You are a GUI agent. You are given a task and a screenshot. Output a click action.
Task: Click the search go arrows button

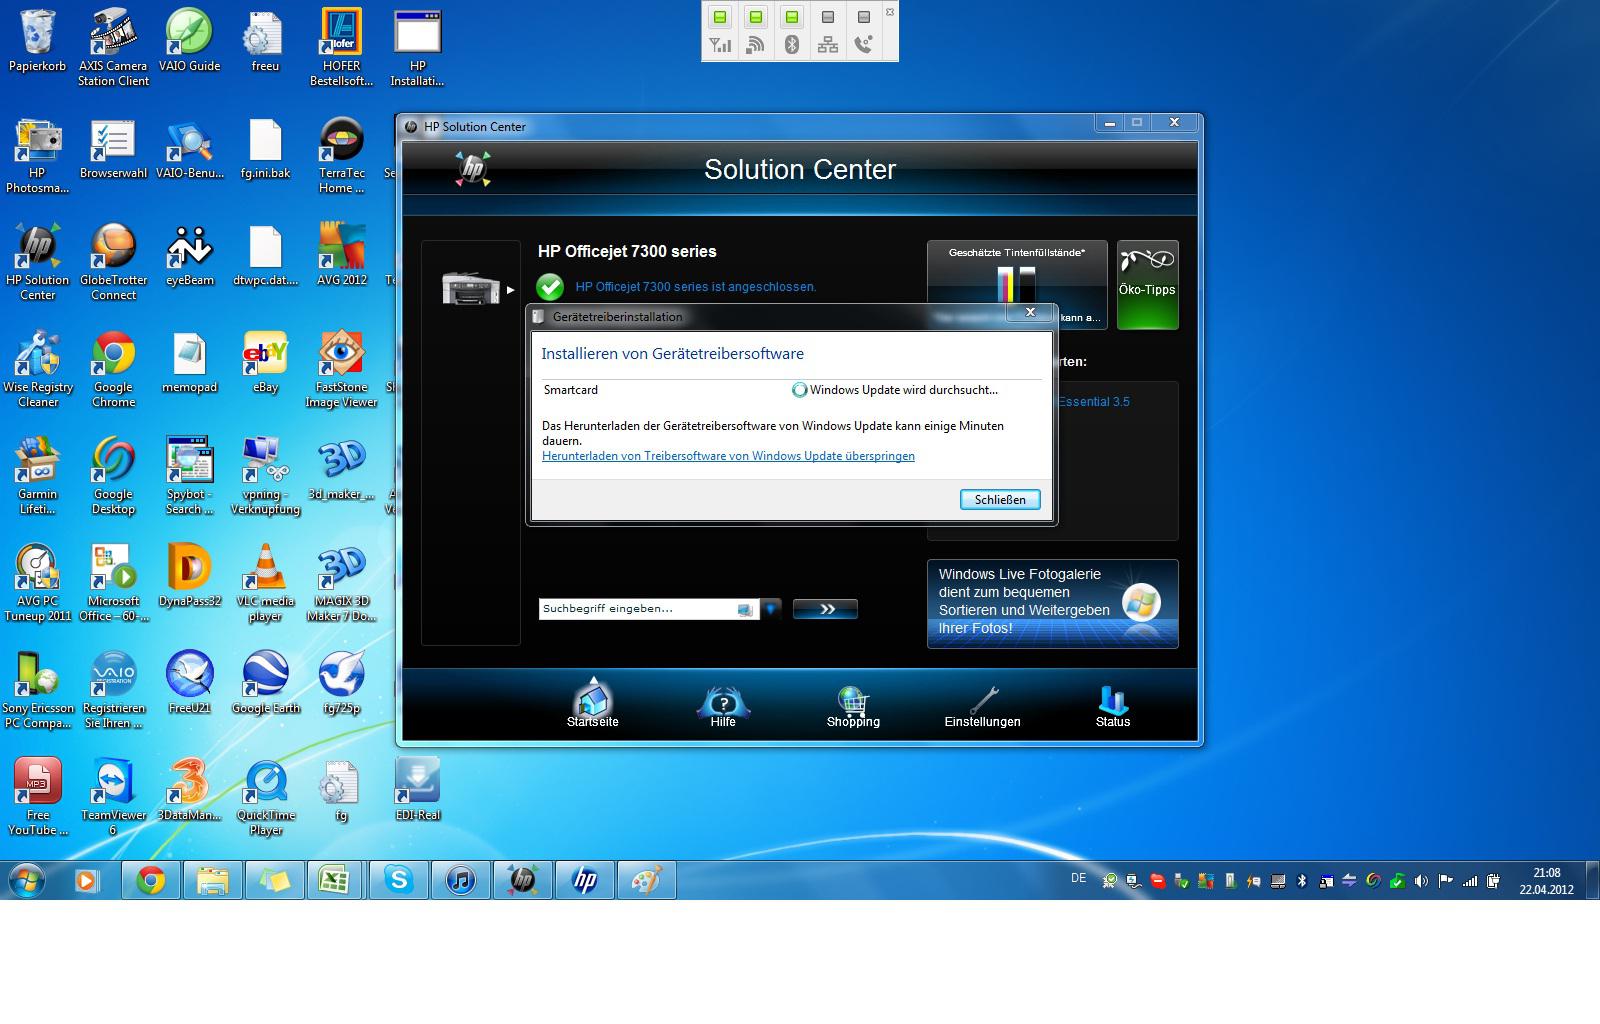(825, 609)
